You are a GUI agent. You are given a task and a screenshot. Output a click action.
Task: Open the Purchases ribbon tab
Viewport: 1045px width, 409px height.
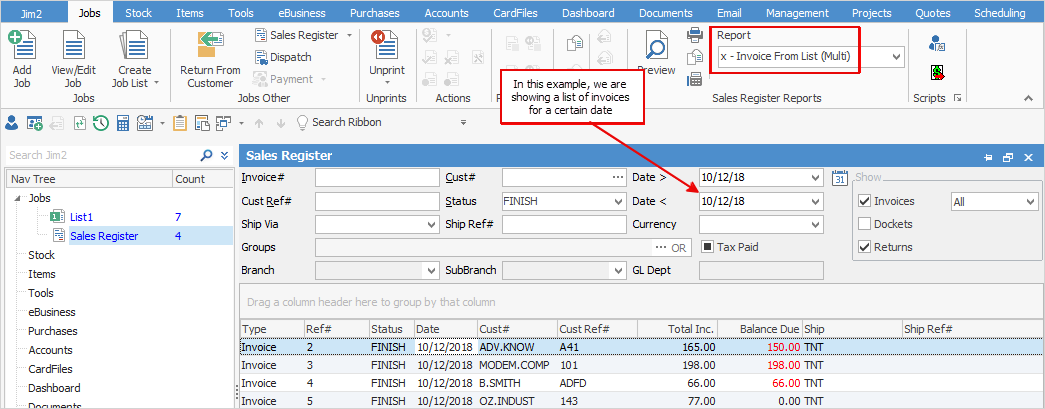click(x=375, y=13)
